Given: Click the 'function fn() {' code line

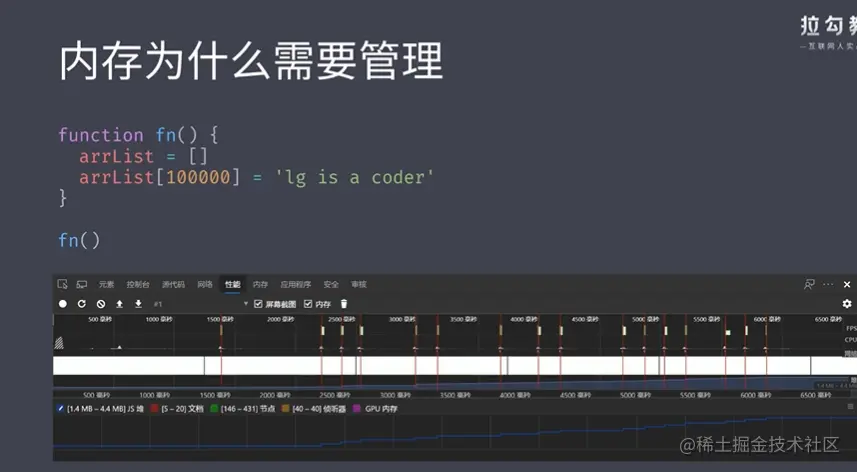Looking at the screenshot, I should click(x=138, y=135).
